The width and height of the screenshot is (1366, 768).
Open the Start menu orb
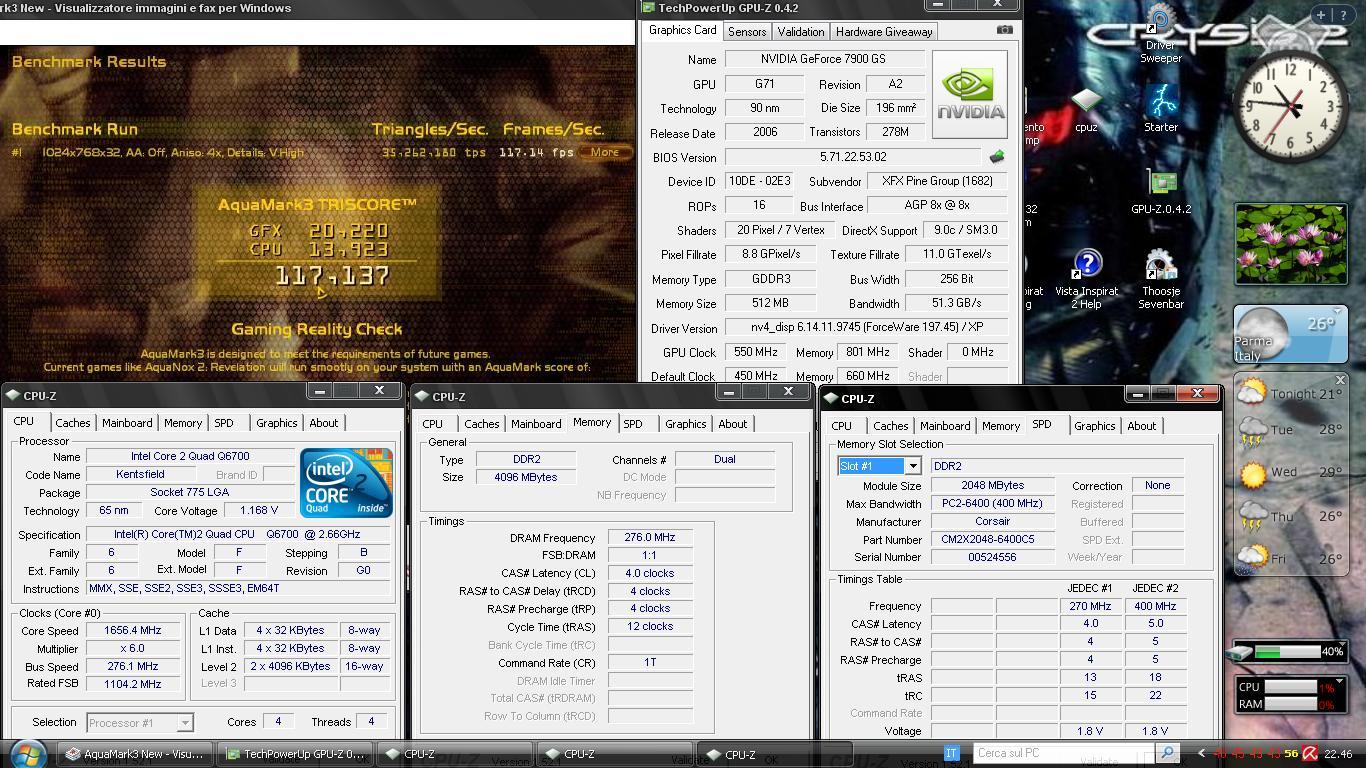click(x=27, y=753)
